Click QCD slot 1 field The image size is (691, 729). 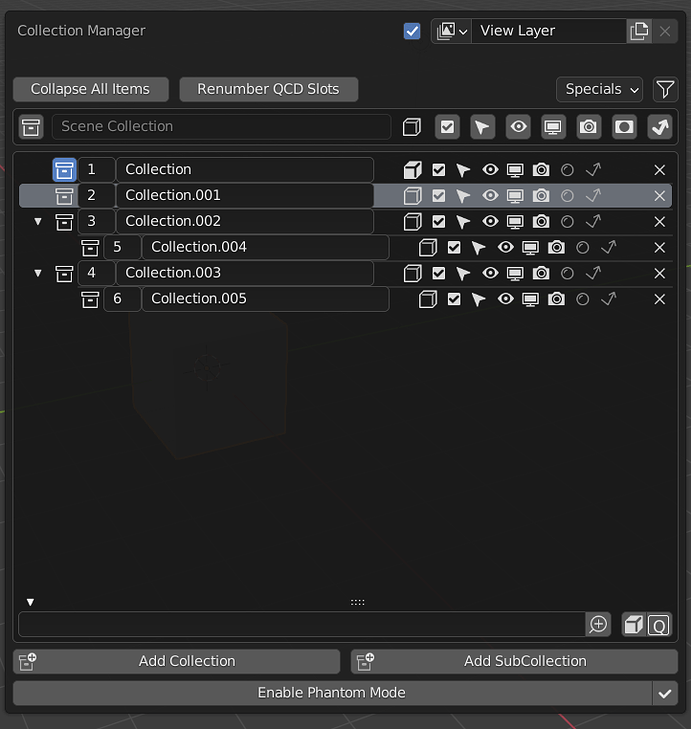coord(96,170)
